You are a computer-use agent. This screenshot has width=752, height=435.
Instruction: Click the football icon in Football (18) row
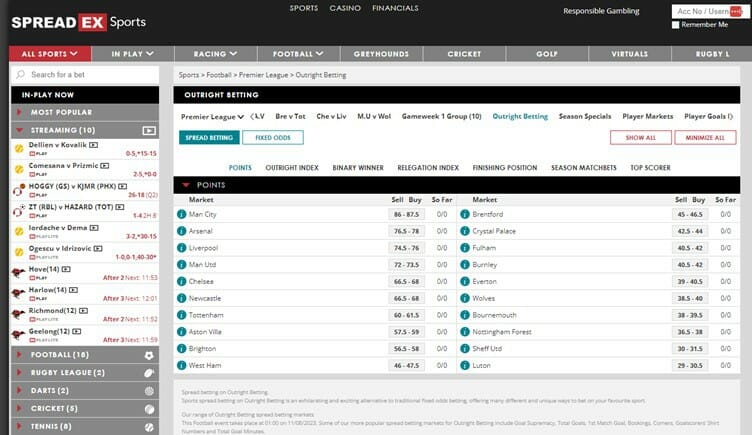pyautogui.click(x=149, y=355)
